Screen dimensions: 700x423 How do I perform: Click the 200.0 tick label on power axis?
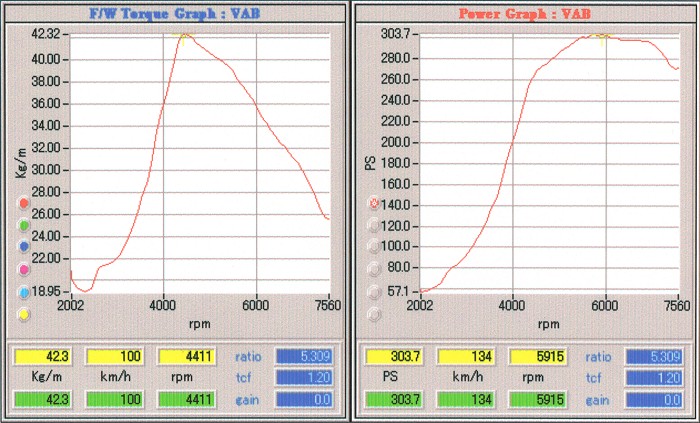[x=396, y=142]
